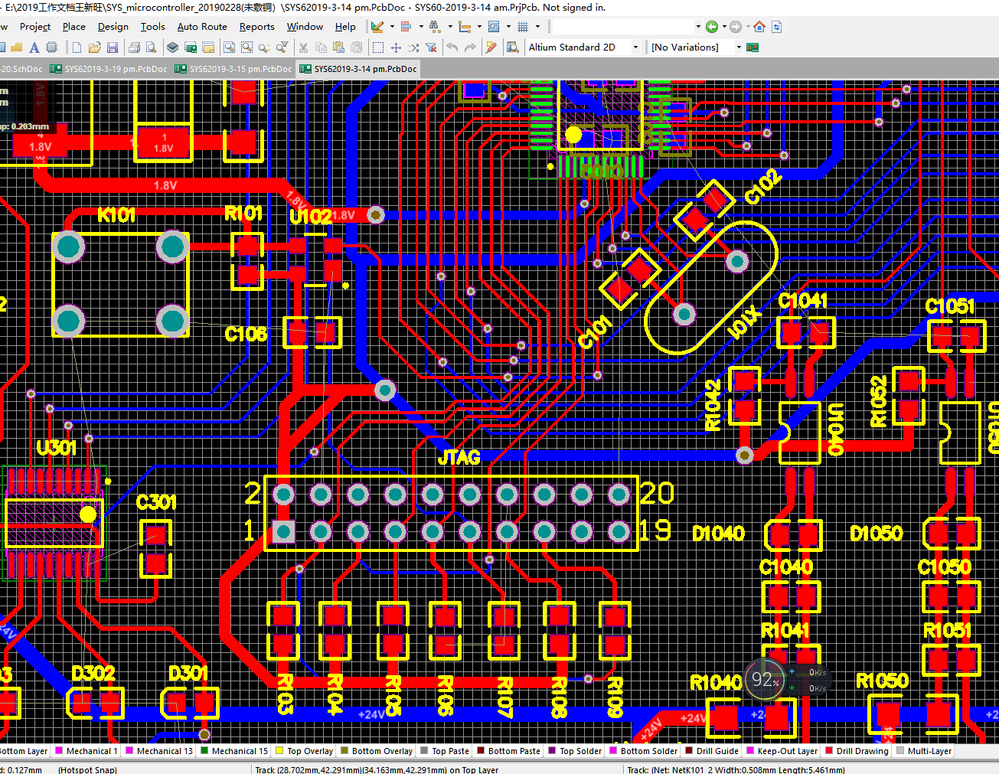Click the Paste clipboard icon
The height and width of the screenshot is (774, 999).
(x=338, y=47)
